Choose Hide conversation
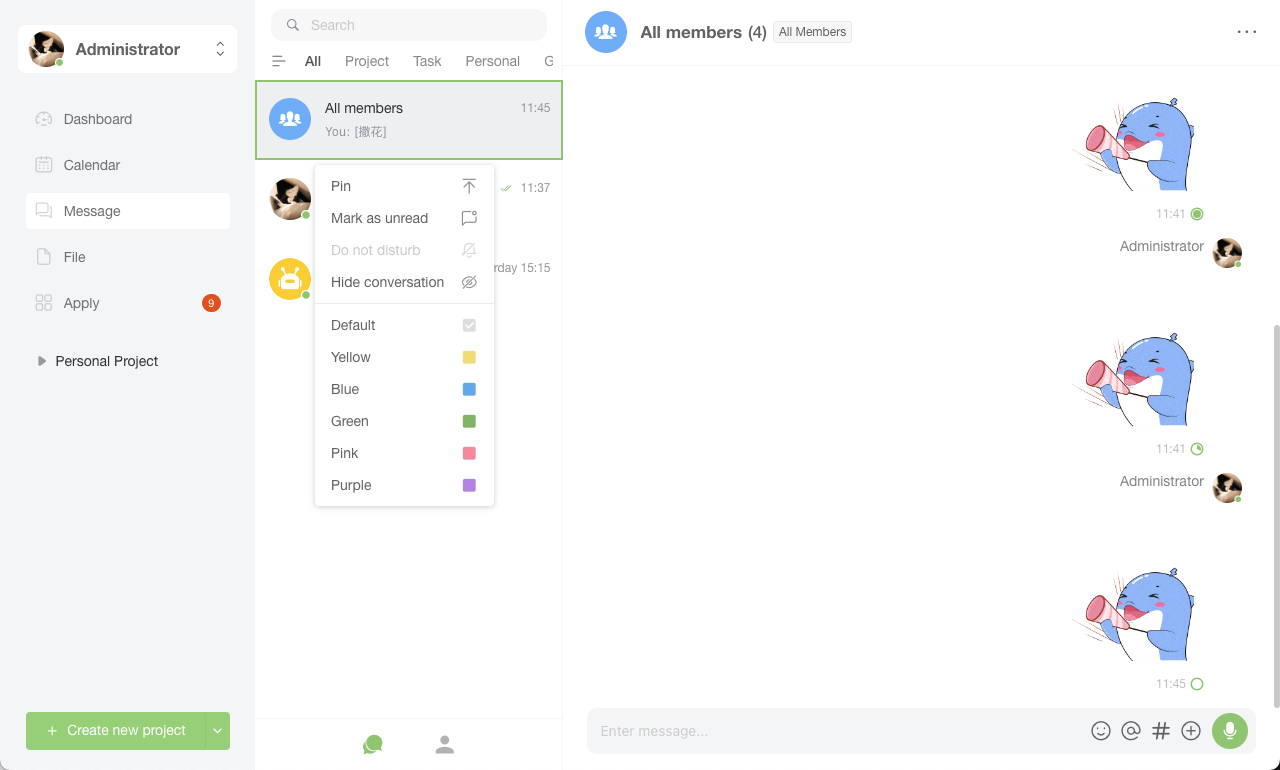Image resolution: width=1280 pixels, height=770 pixels. tap(404, 282)
